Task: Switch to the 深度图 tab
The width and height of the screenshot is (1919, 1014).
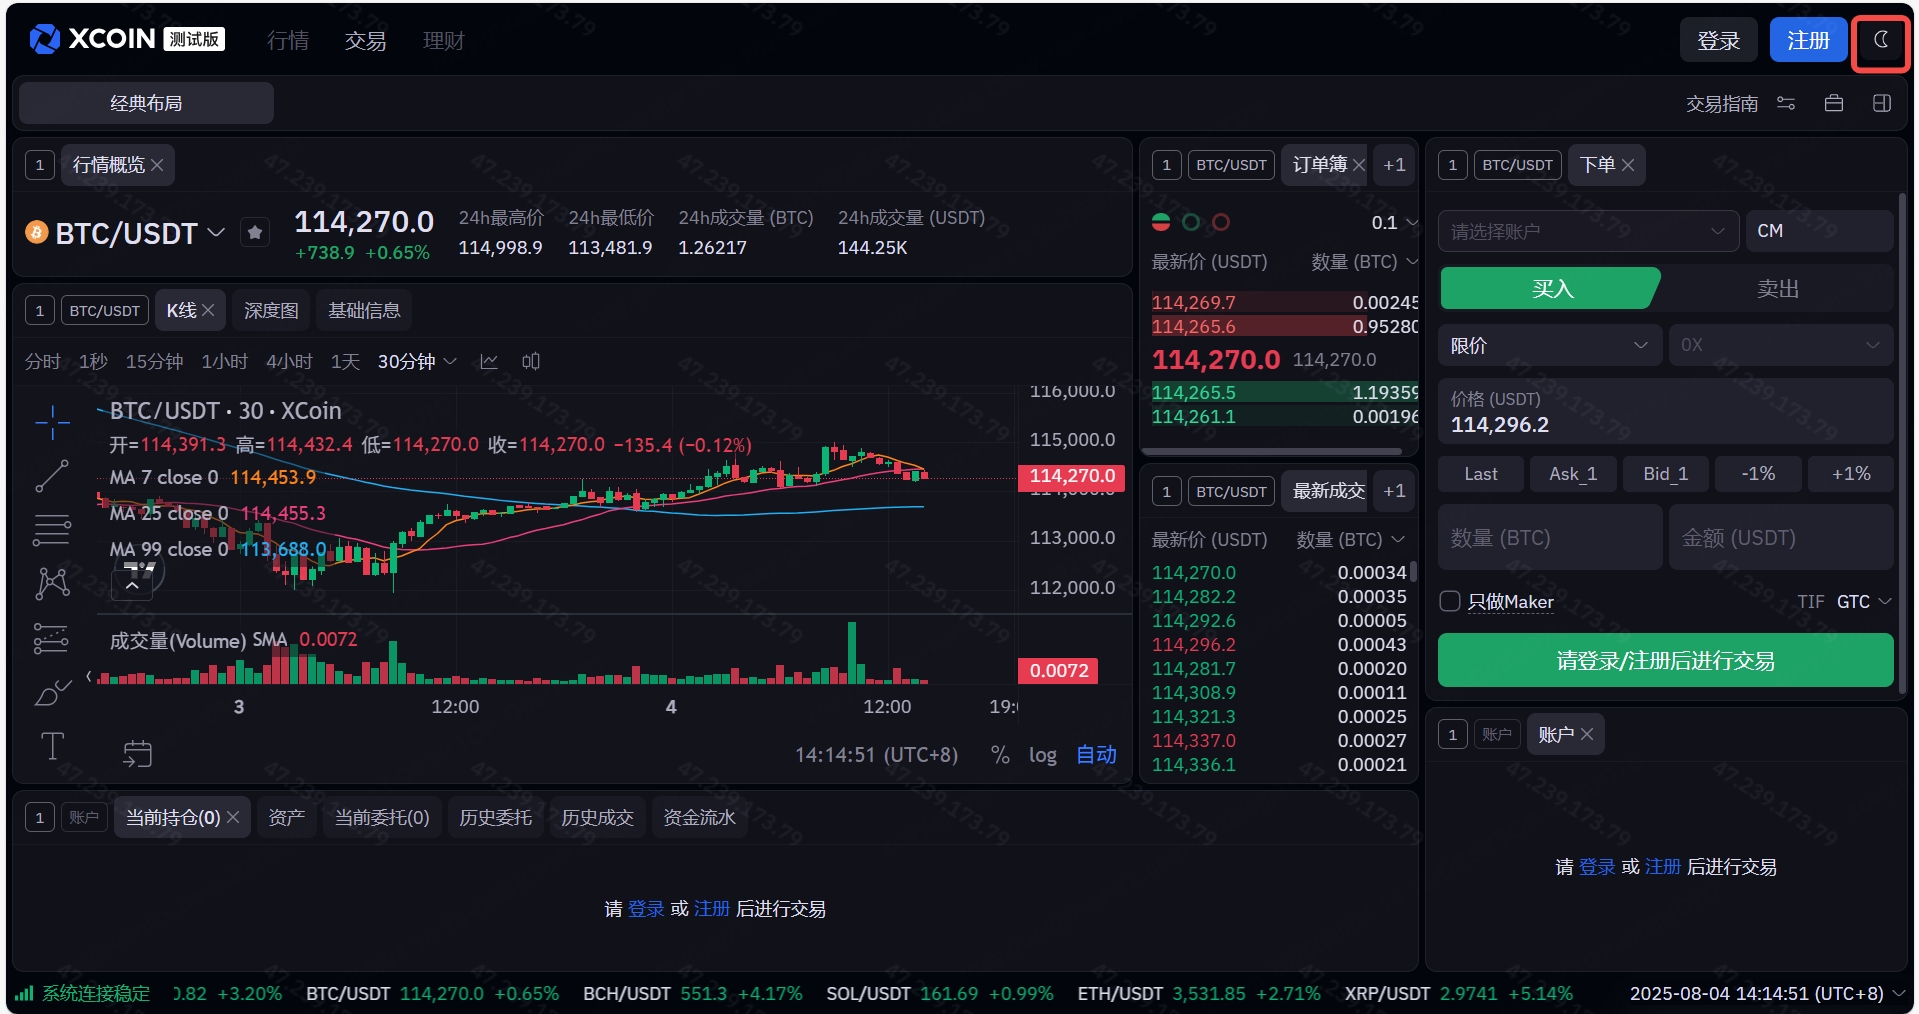Action: pyautogui.click(x=271, y=311)
